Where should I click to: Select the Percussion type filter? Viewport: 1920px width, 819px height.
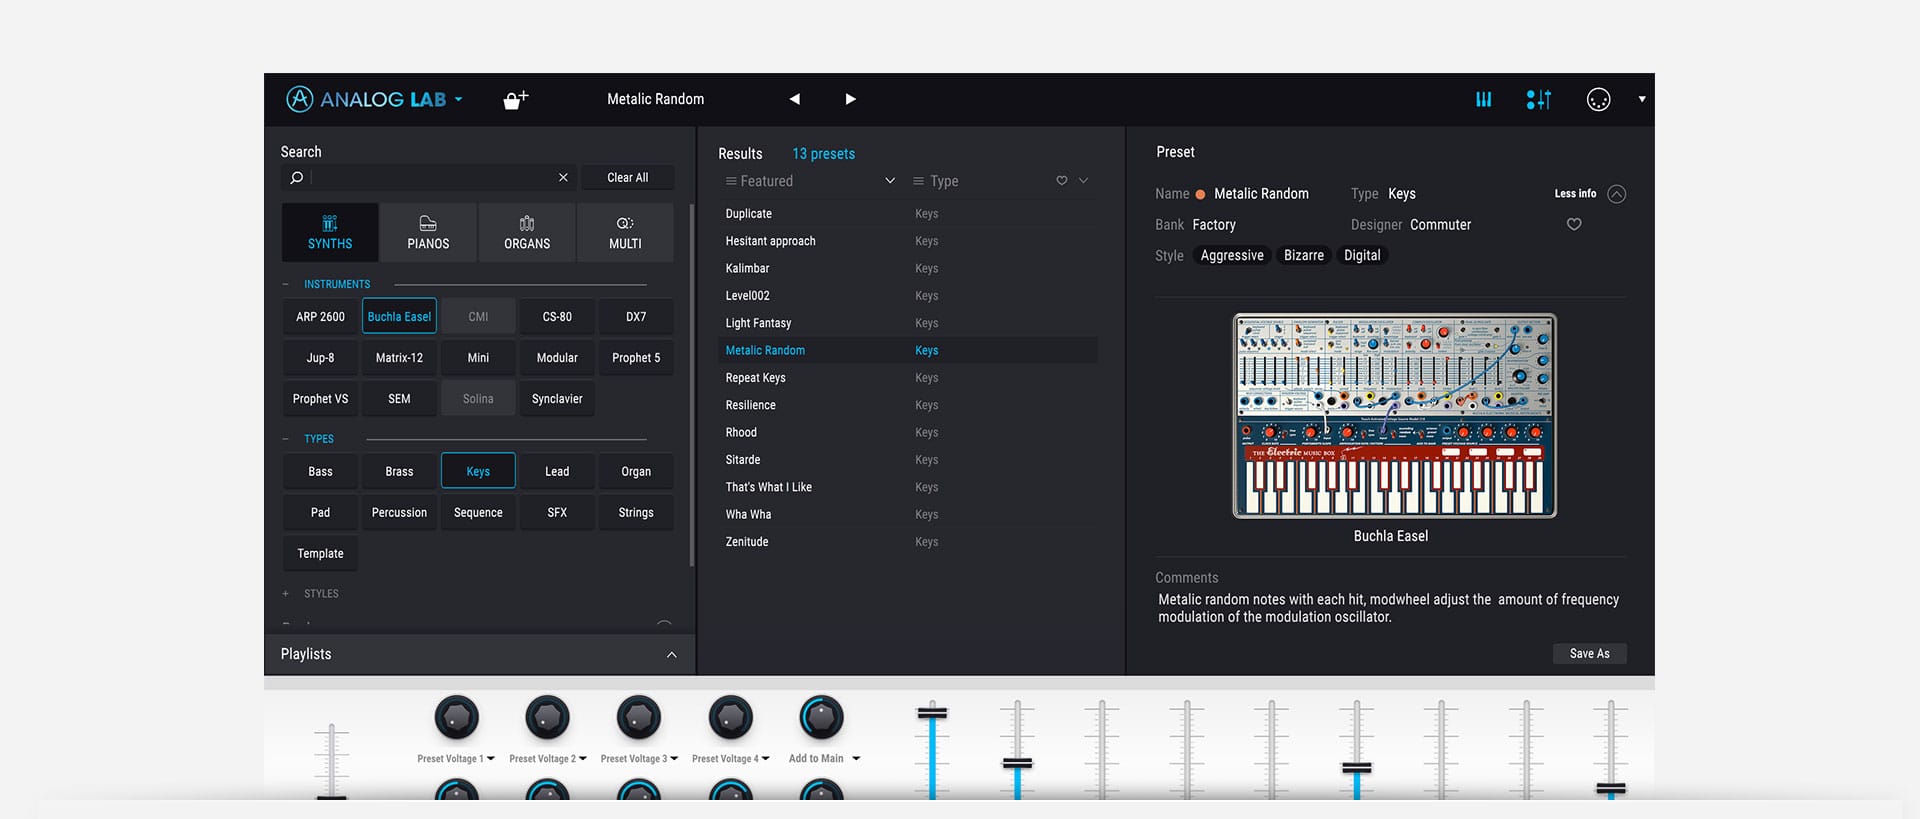pyautogui.click(x=399, y=512)
